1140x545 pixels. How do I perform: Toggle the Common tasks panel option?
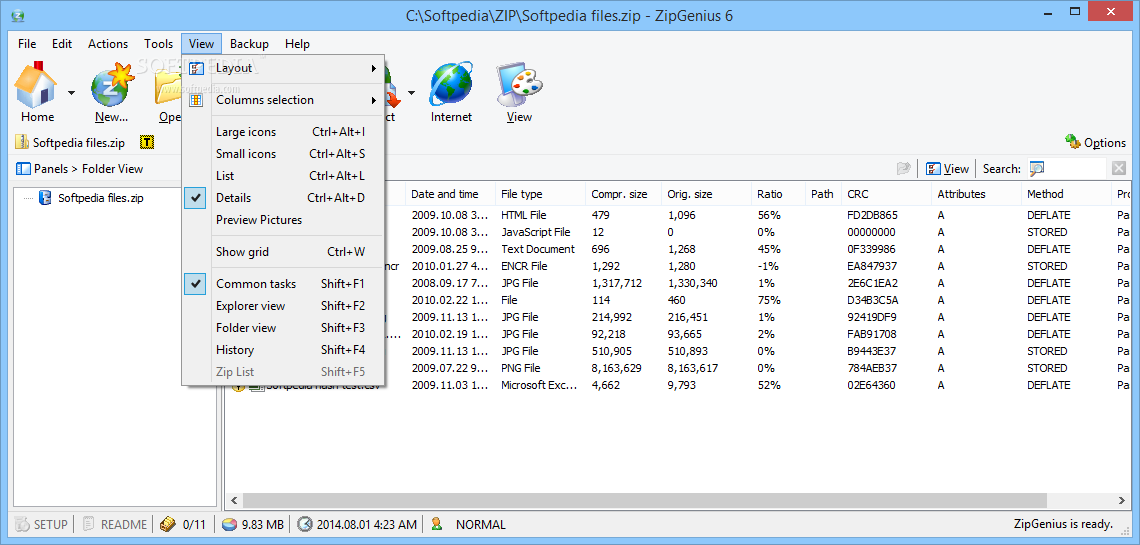pyautogui.click(x=284, y=284)
